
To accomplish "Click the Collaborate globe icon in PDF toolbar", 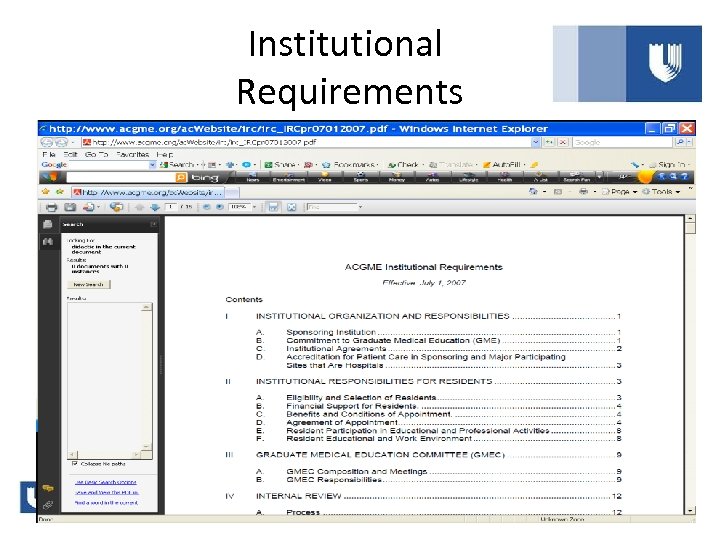I will (116, 208).
